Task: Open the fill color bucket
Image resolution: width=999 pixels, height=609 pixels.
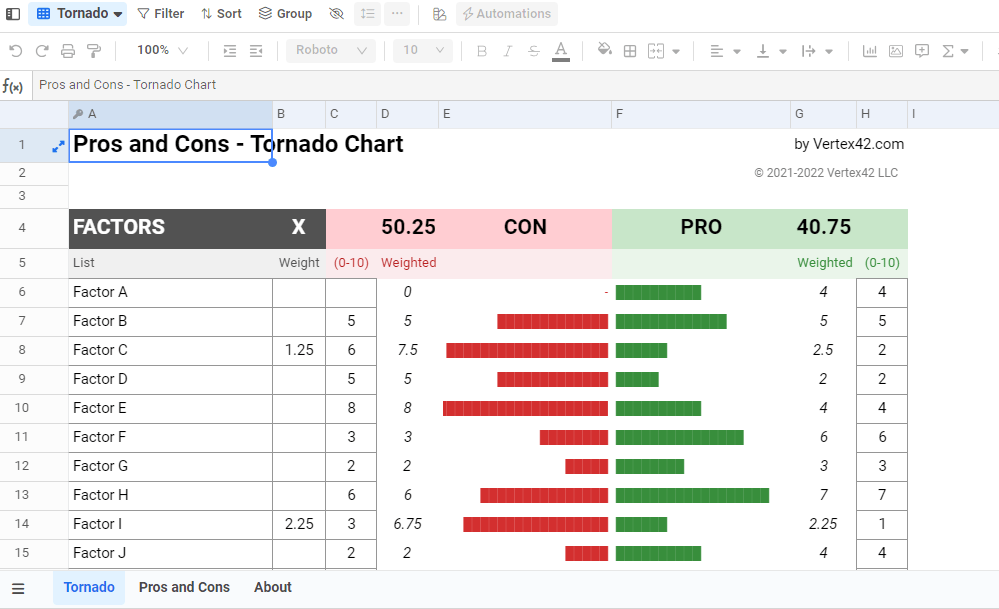Action: point(604,50)
